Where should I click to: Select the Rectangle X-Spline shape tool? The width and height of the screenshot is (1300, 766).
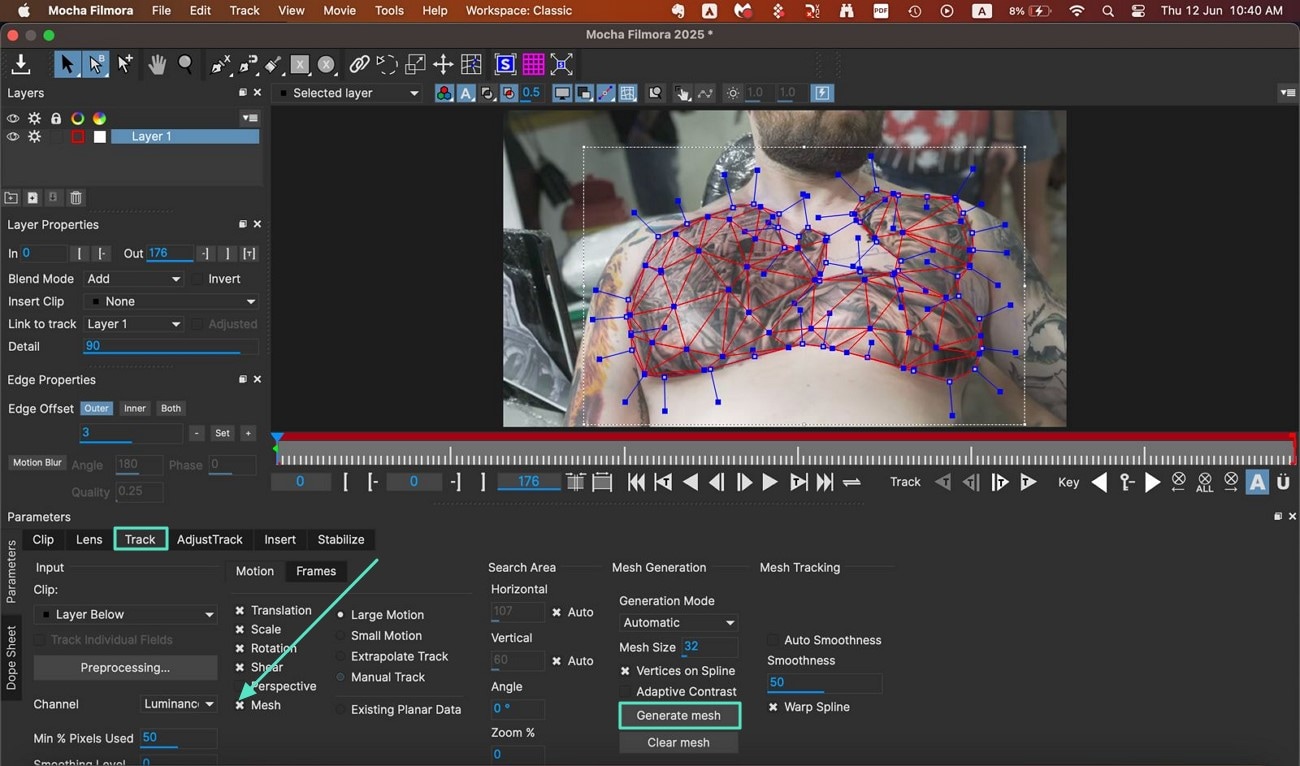[300, 65]
